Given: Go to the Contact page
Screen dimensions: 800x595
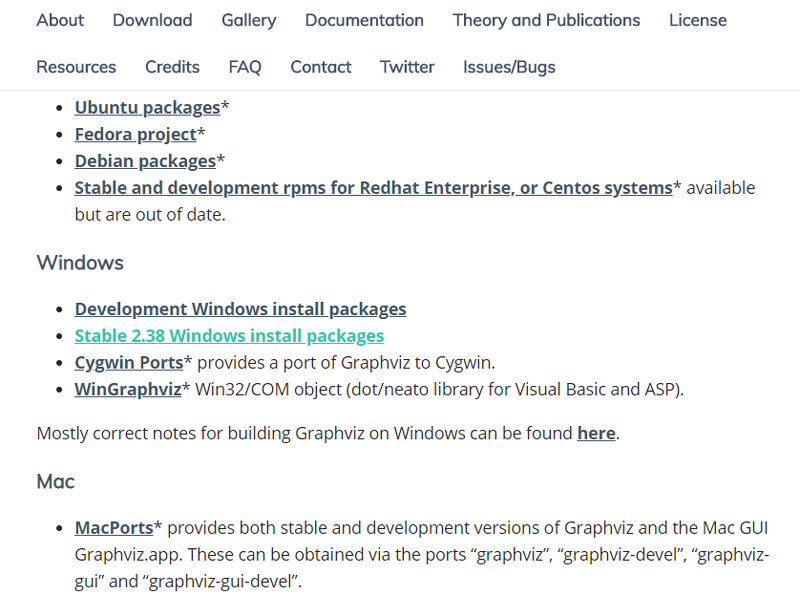Looking at the screenshot, I should pos(321,67).
